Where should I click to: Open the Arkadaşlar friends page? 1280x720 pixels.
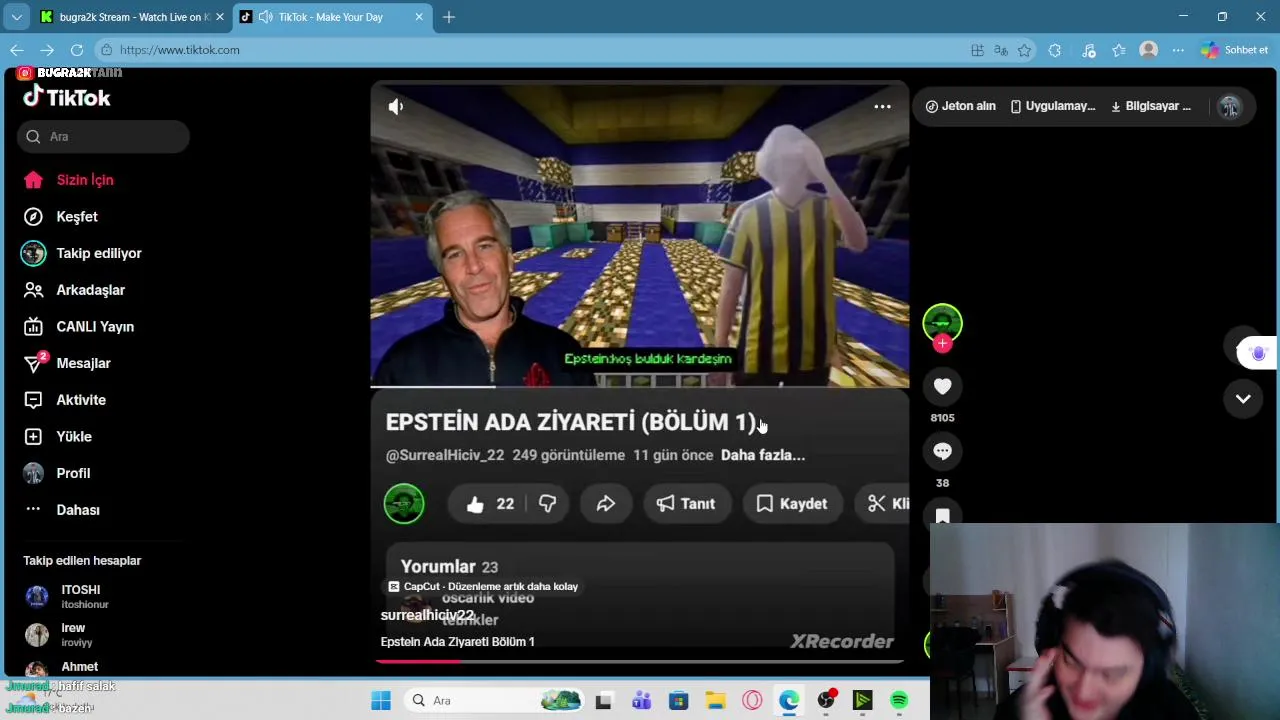click(74, 290)
